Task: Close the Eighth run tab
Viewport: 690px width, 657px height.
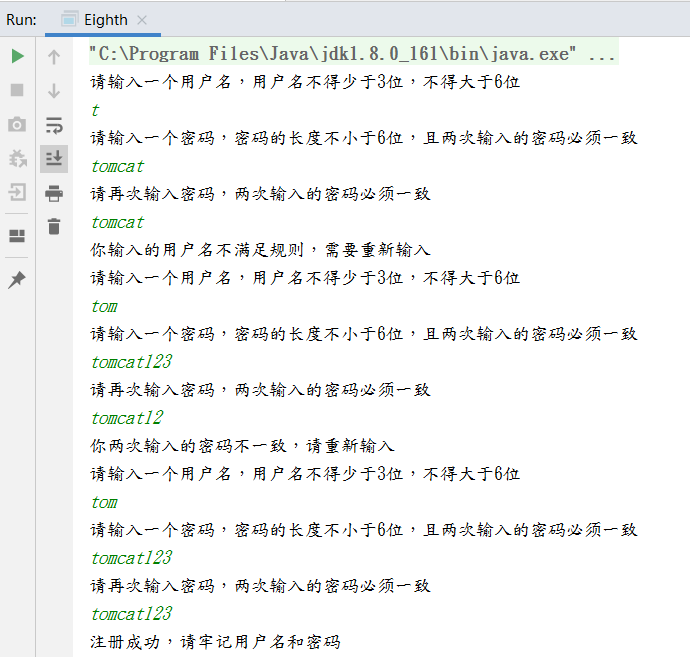Action: click(142, 20)
